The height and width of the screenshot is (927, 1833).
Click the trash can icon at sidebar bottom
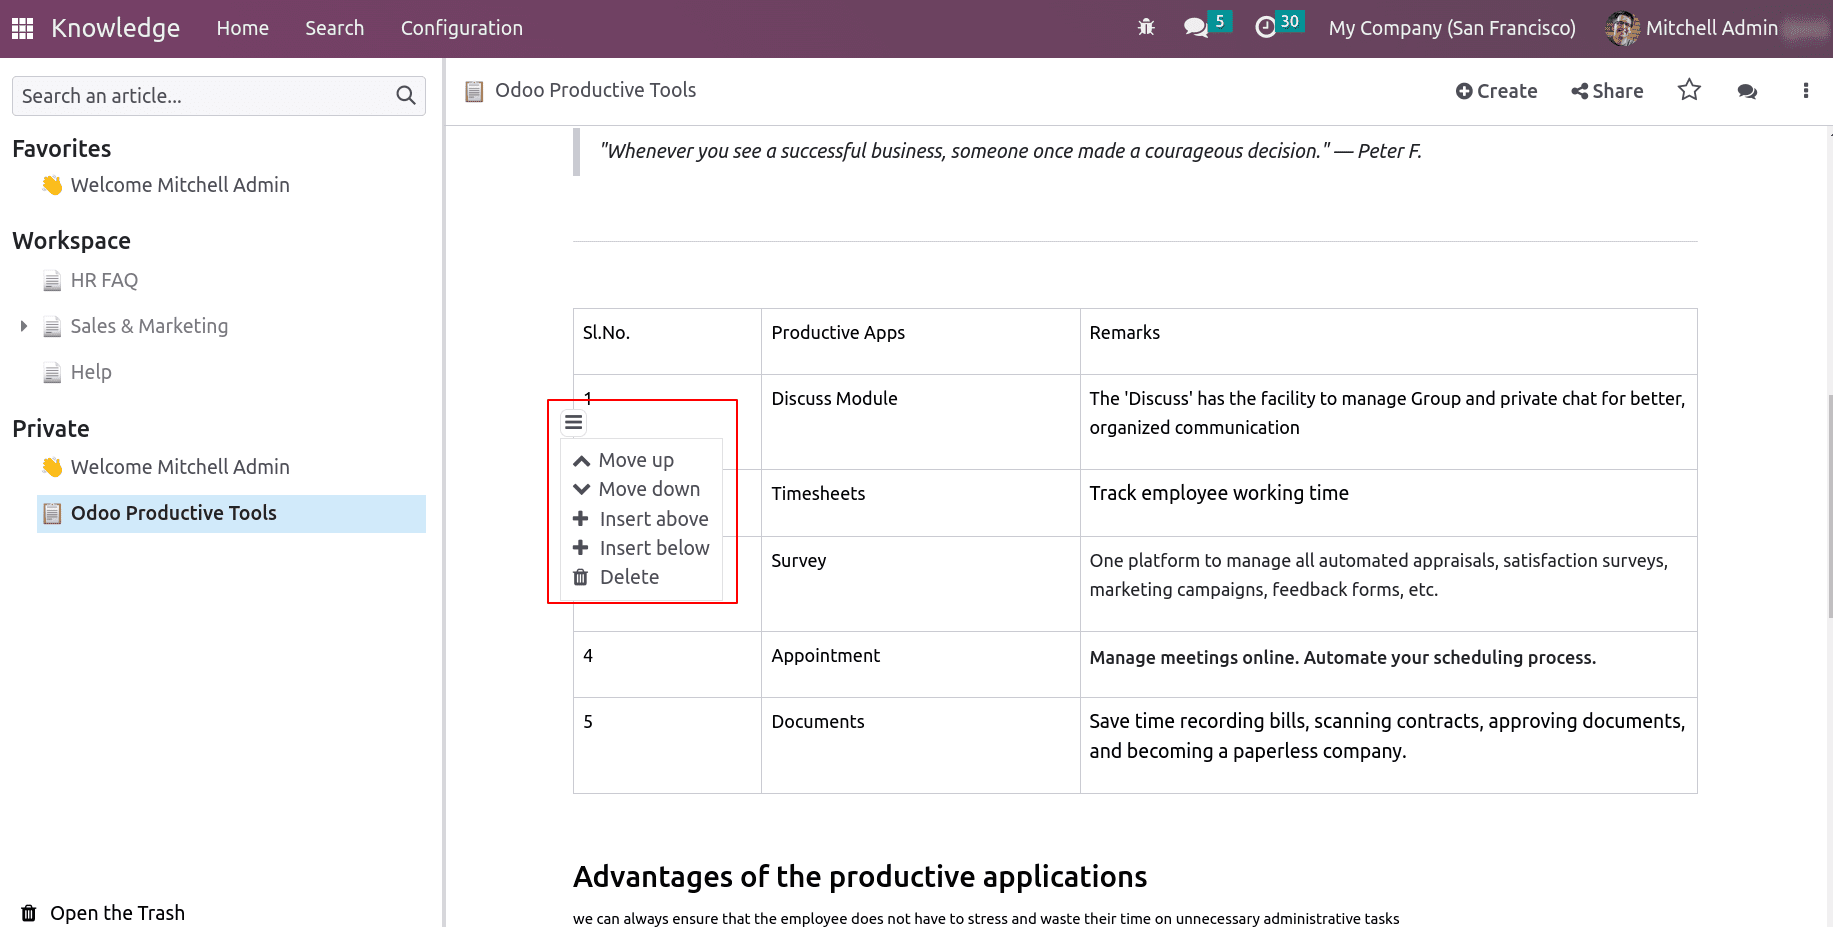29,913
